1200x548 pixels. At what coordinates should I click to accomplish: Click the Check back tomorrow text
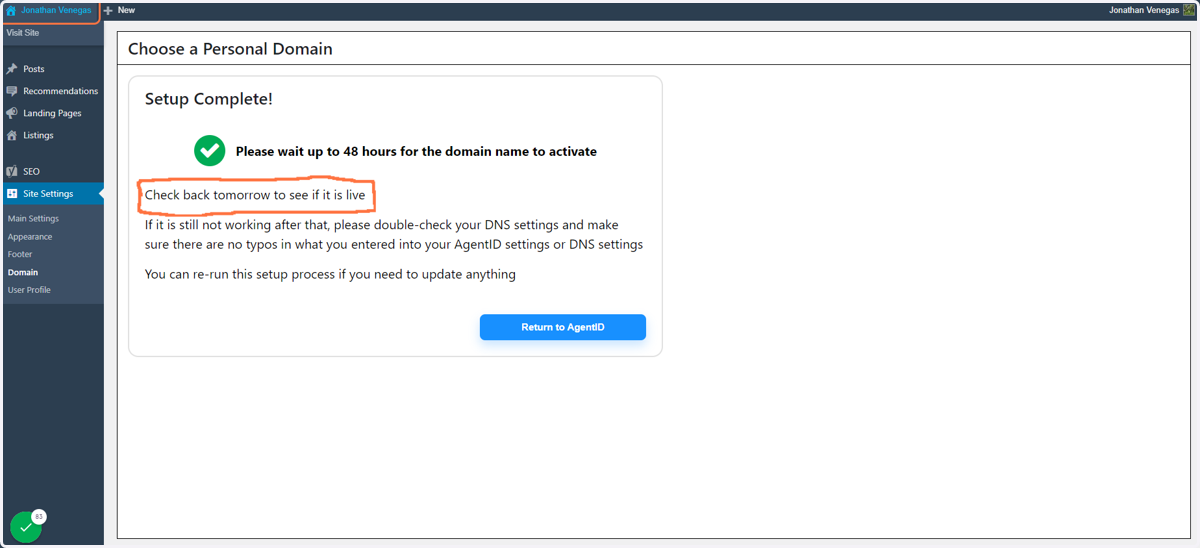click(255, 195)
